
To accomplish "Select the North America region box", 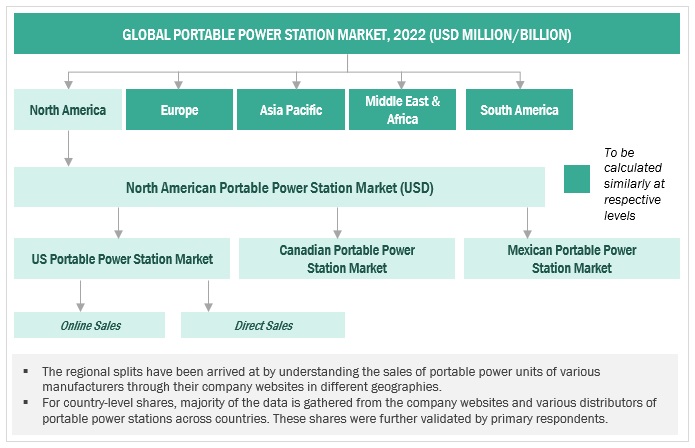I will point(68,110).
